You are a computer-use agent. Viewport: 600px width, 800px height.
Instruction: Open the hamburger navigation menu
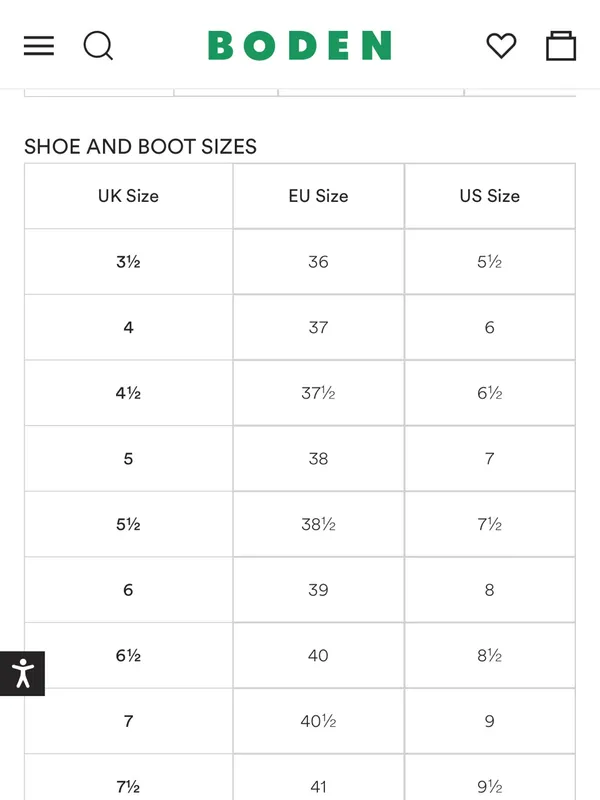(x=39, y=45)
